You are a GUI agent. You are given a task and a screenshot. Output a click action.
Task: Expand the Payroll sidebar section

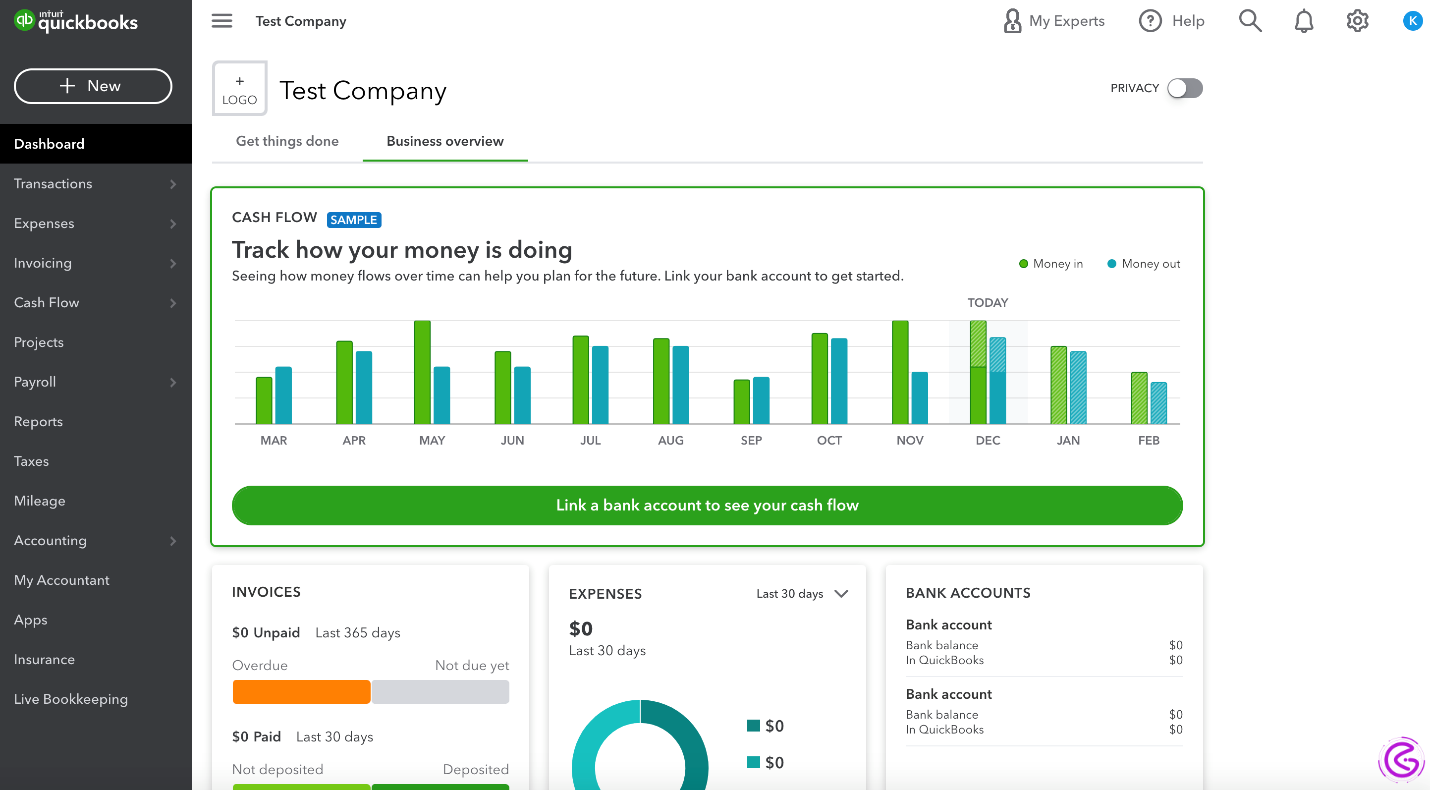pos(95,381)
